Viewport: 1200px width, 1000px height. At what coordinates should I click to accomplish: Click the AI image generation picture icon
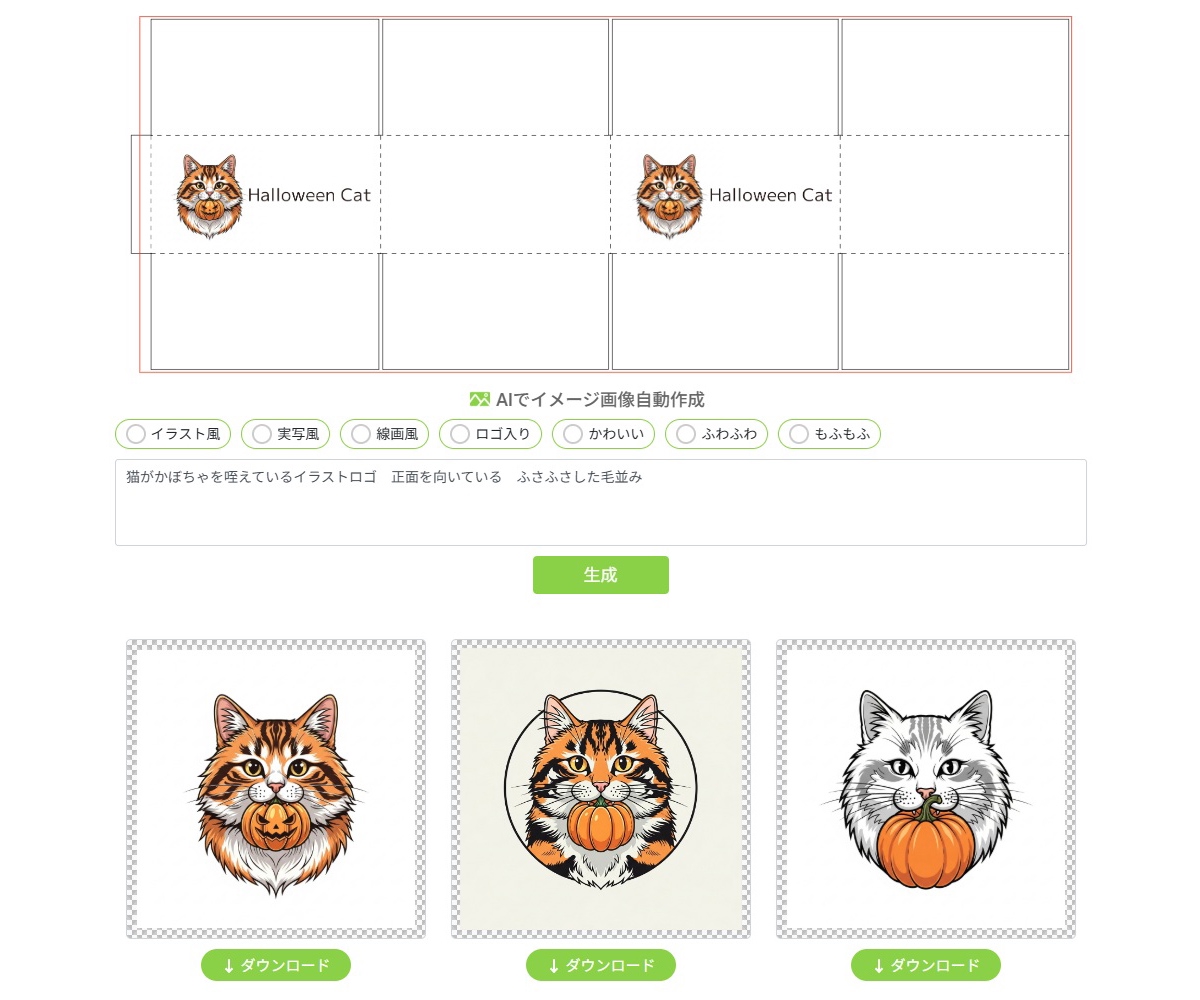pos(480,399)
